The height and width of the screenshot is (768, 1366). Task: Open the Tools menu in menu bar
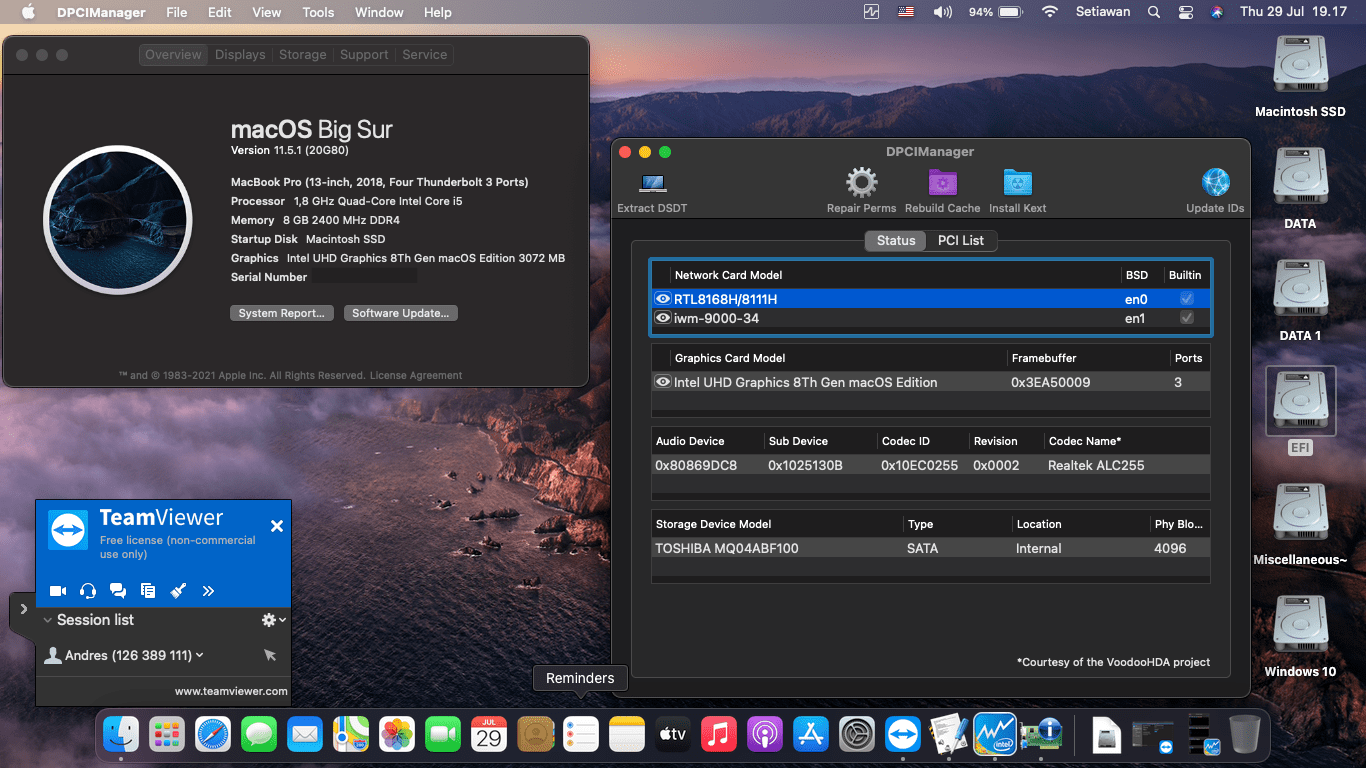pos(318,12)
